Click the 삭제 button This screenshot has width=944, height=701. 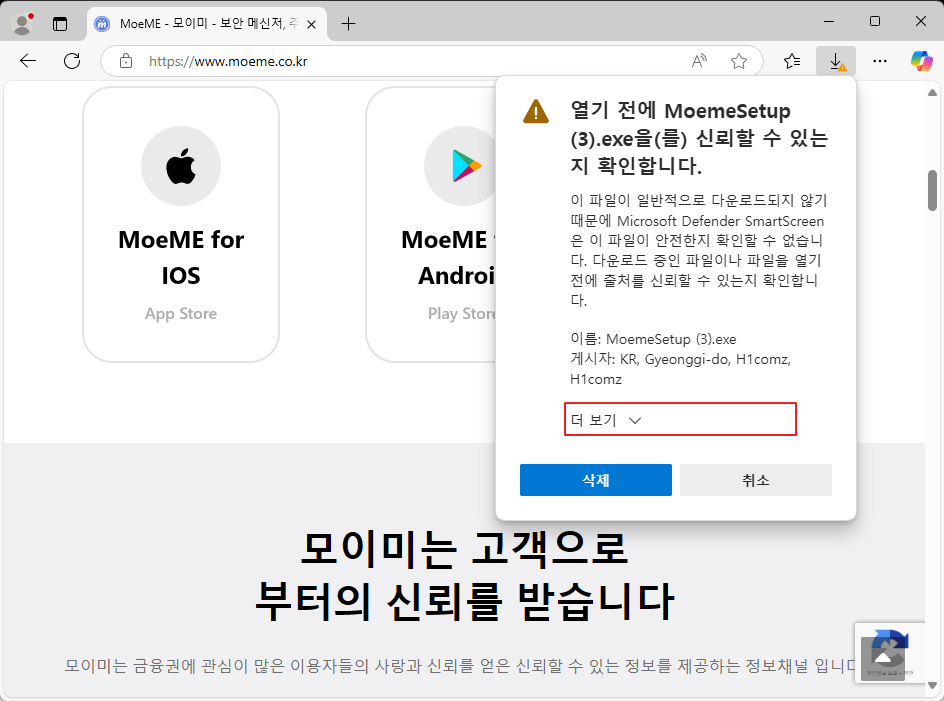[595, 480]
